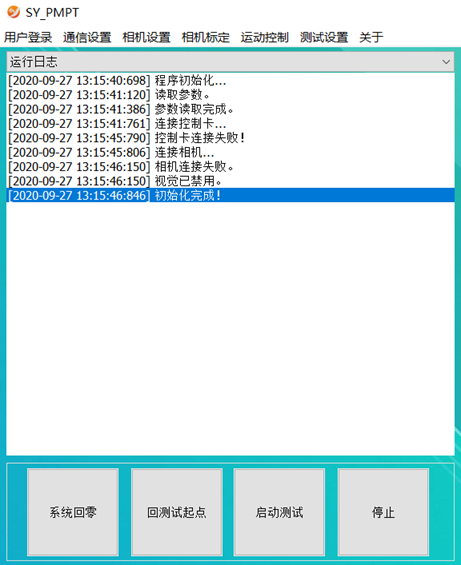Open the 用户登录 menu
The height and width of the screenshot is (565, 461).
[x=28, y=37]
